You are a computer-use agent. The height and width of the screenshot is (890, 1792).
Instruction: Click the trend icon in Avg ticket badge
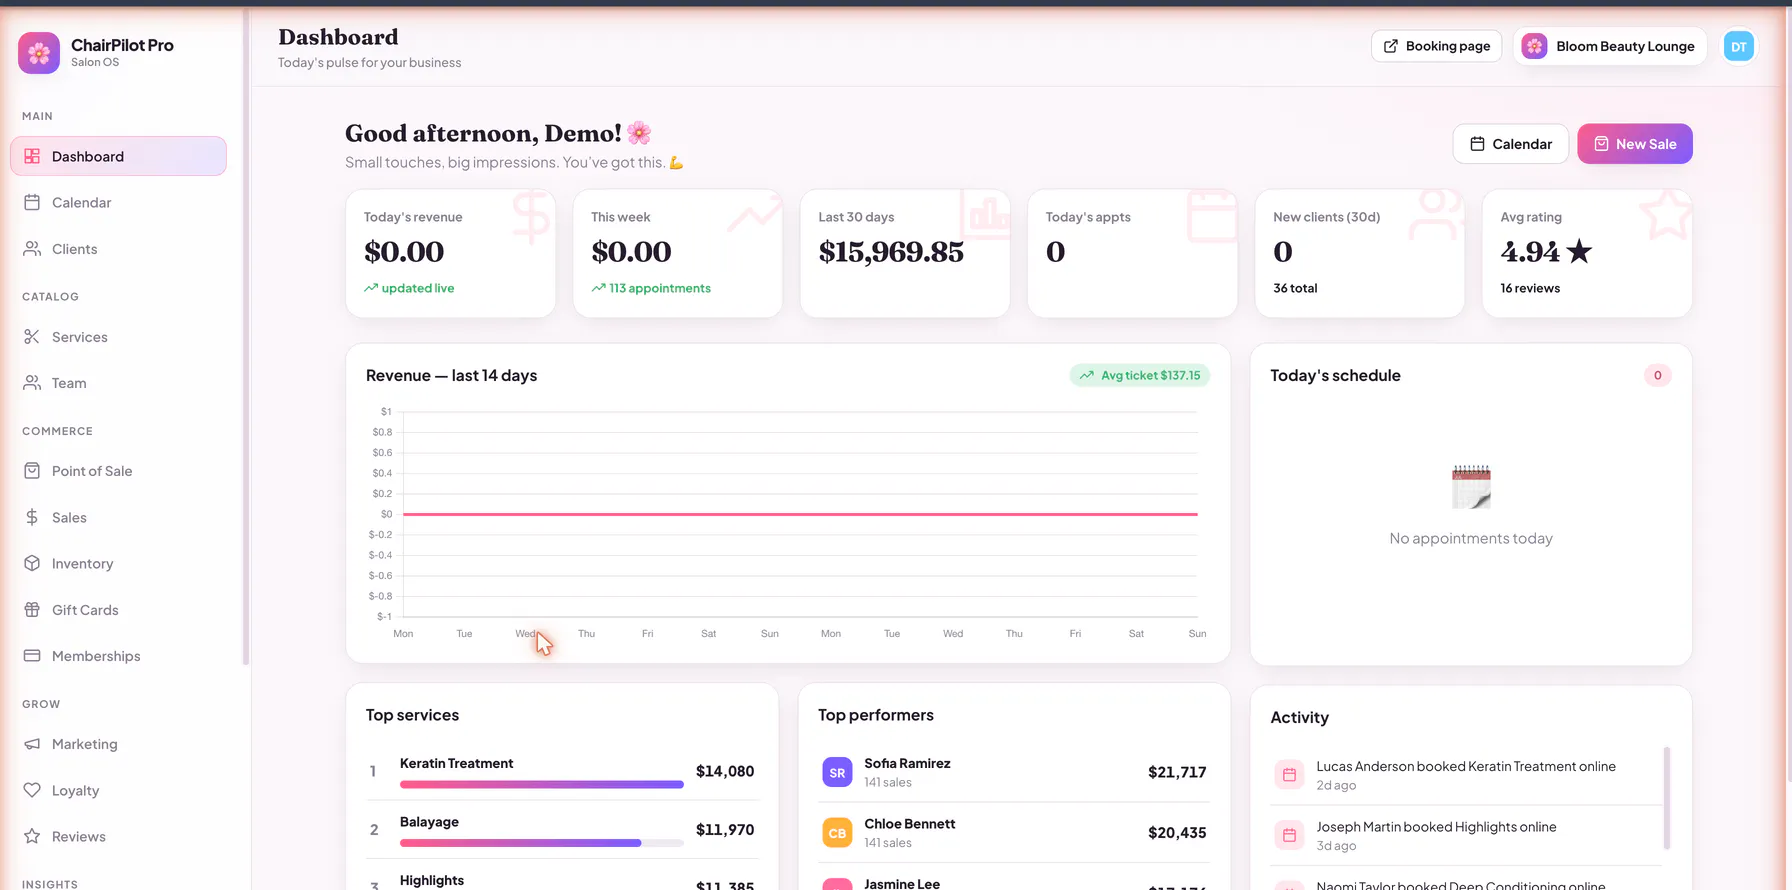pyautogui.click(x=1087, y=375)
